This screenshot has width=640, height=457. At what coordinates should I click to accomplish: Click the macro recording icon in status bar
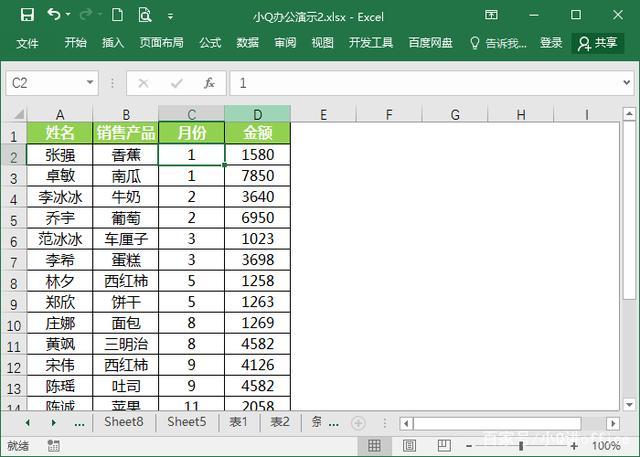(53, 446)
